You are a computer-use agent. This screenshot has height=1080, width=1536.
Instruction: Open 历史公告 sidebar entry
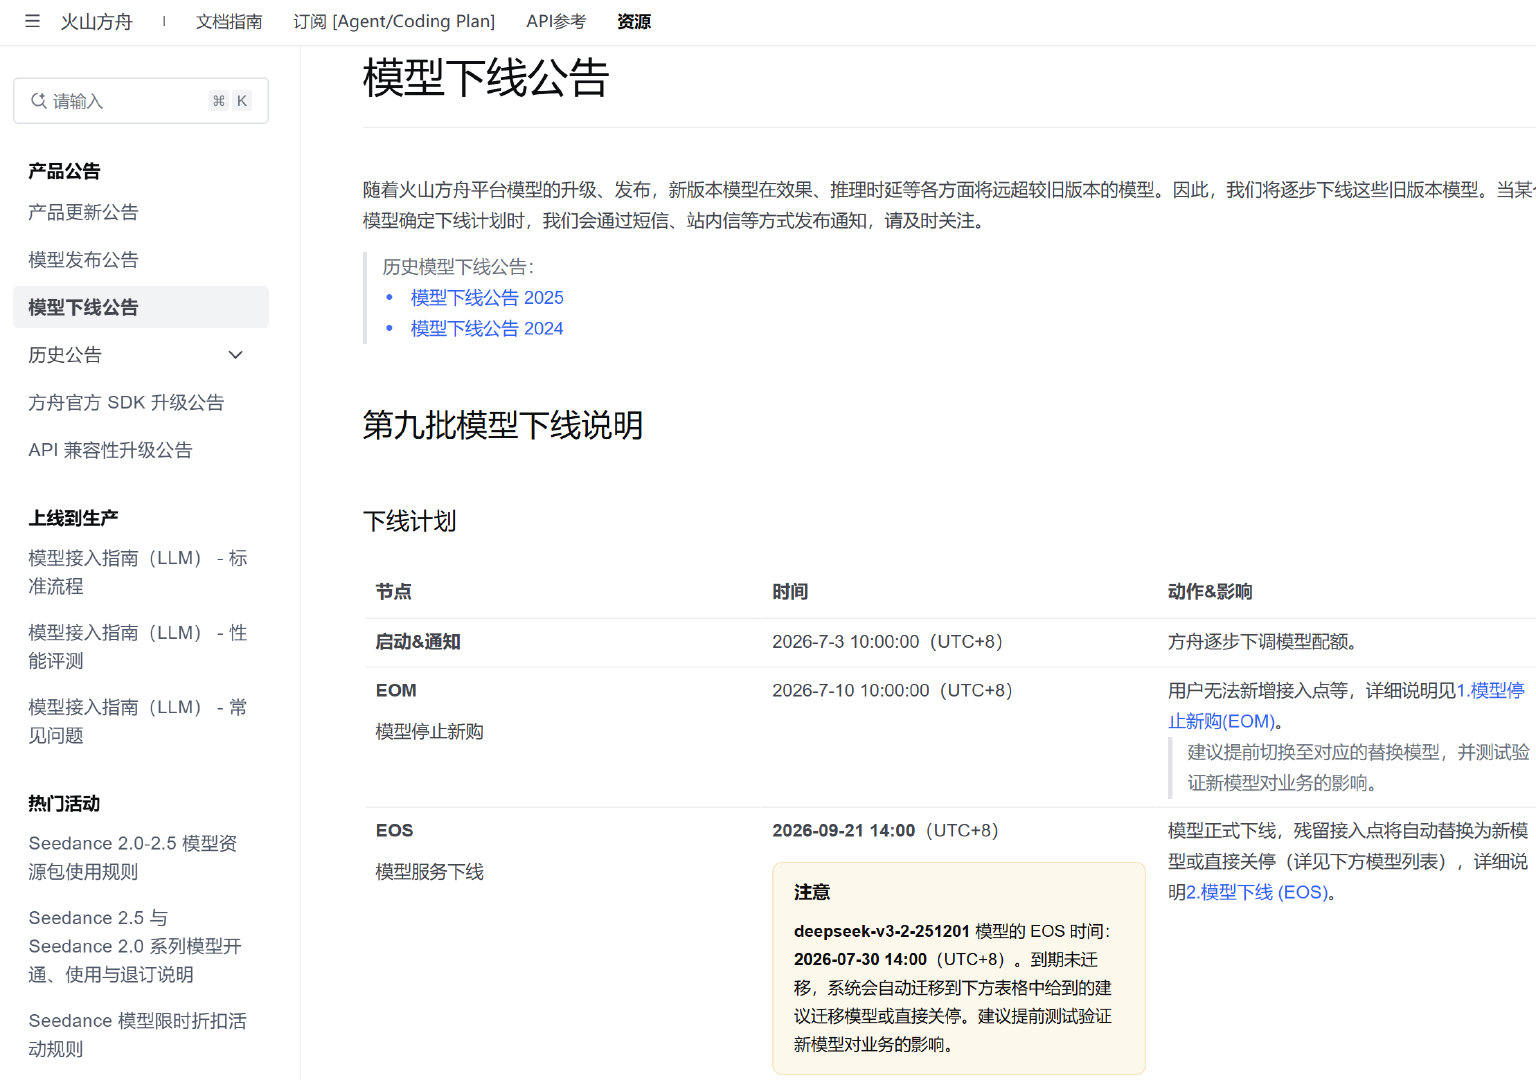coord(65,355)
